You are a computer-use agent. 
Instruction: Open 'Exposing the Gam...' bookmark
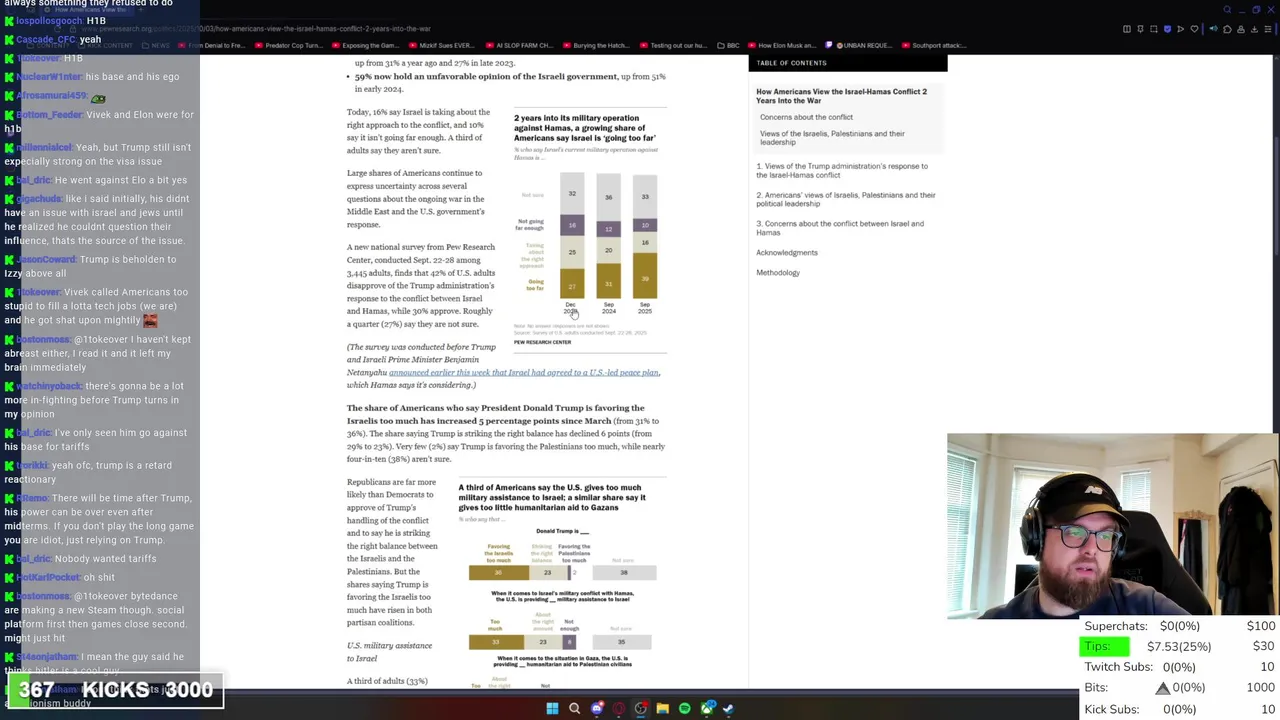(366, 45)
